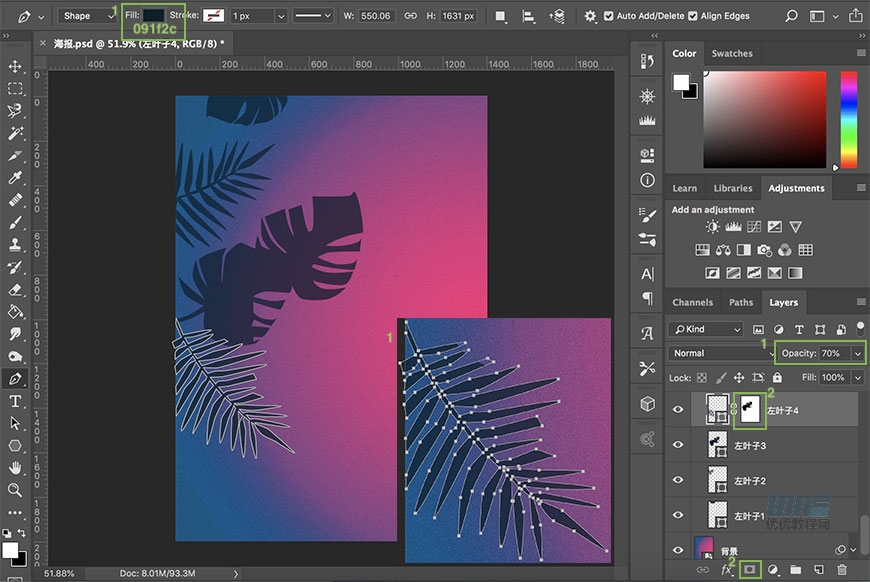This screenshot has height=582, width=870.
Task: Open the stroke line type dropdown
Action: (312, 16)
